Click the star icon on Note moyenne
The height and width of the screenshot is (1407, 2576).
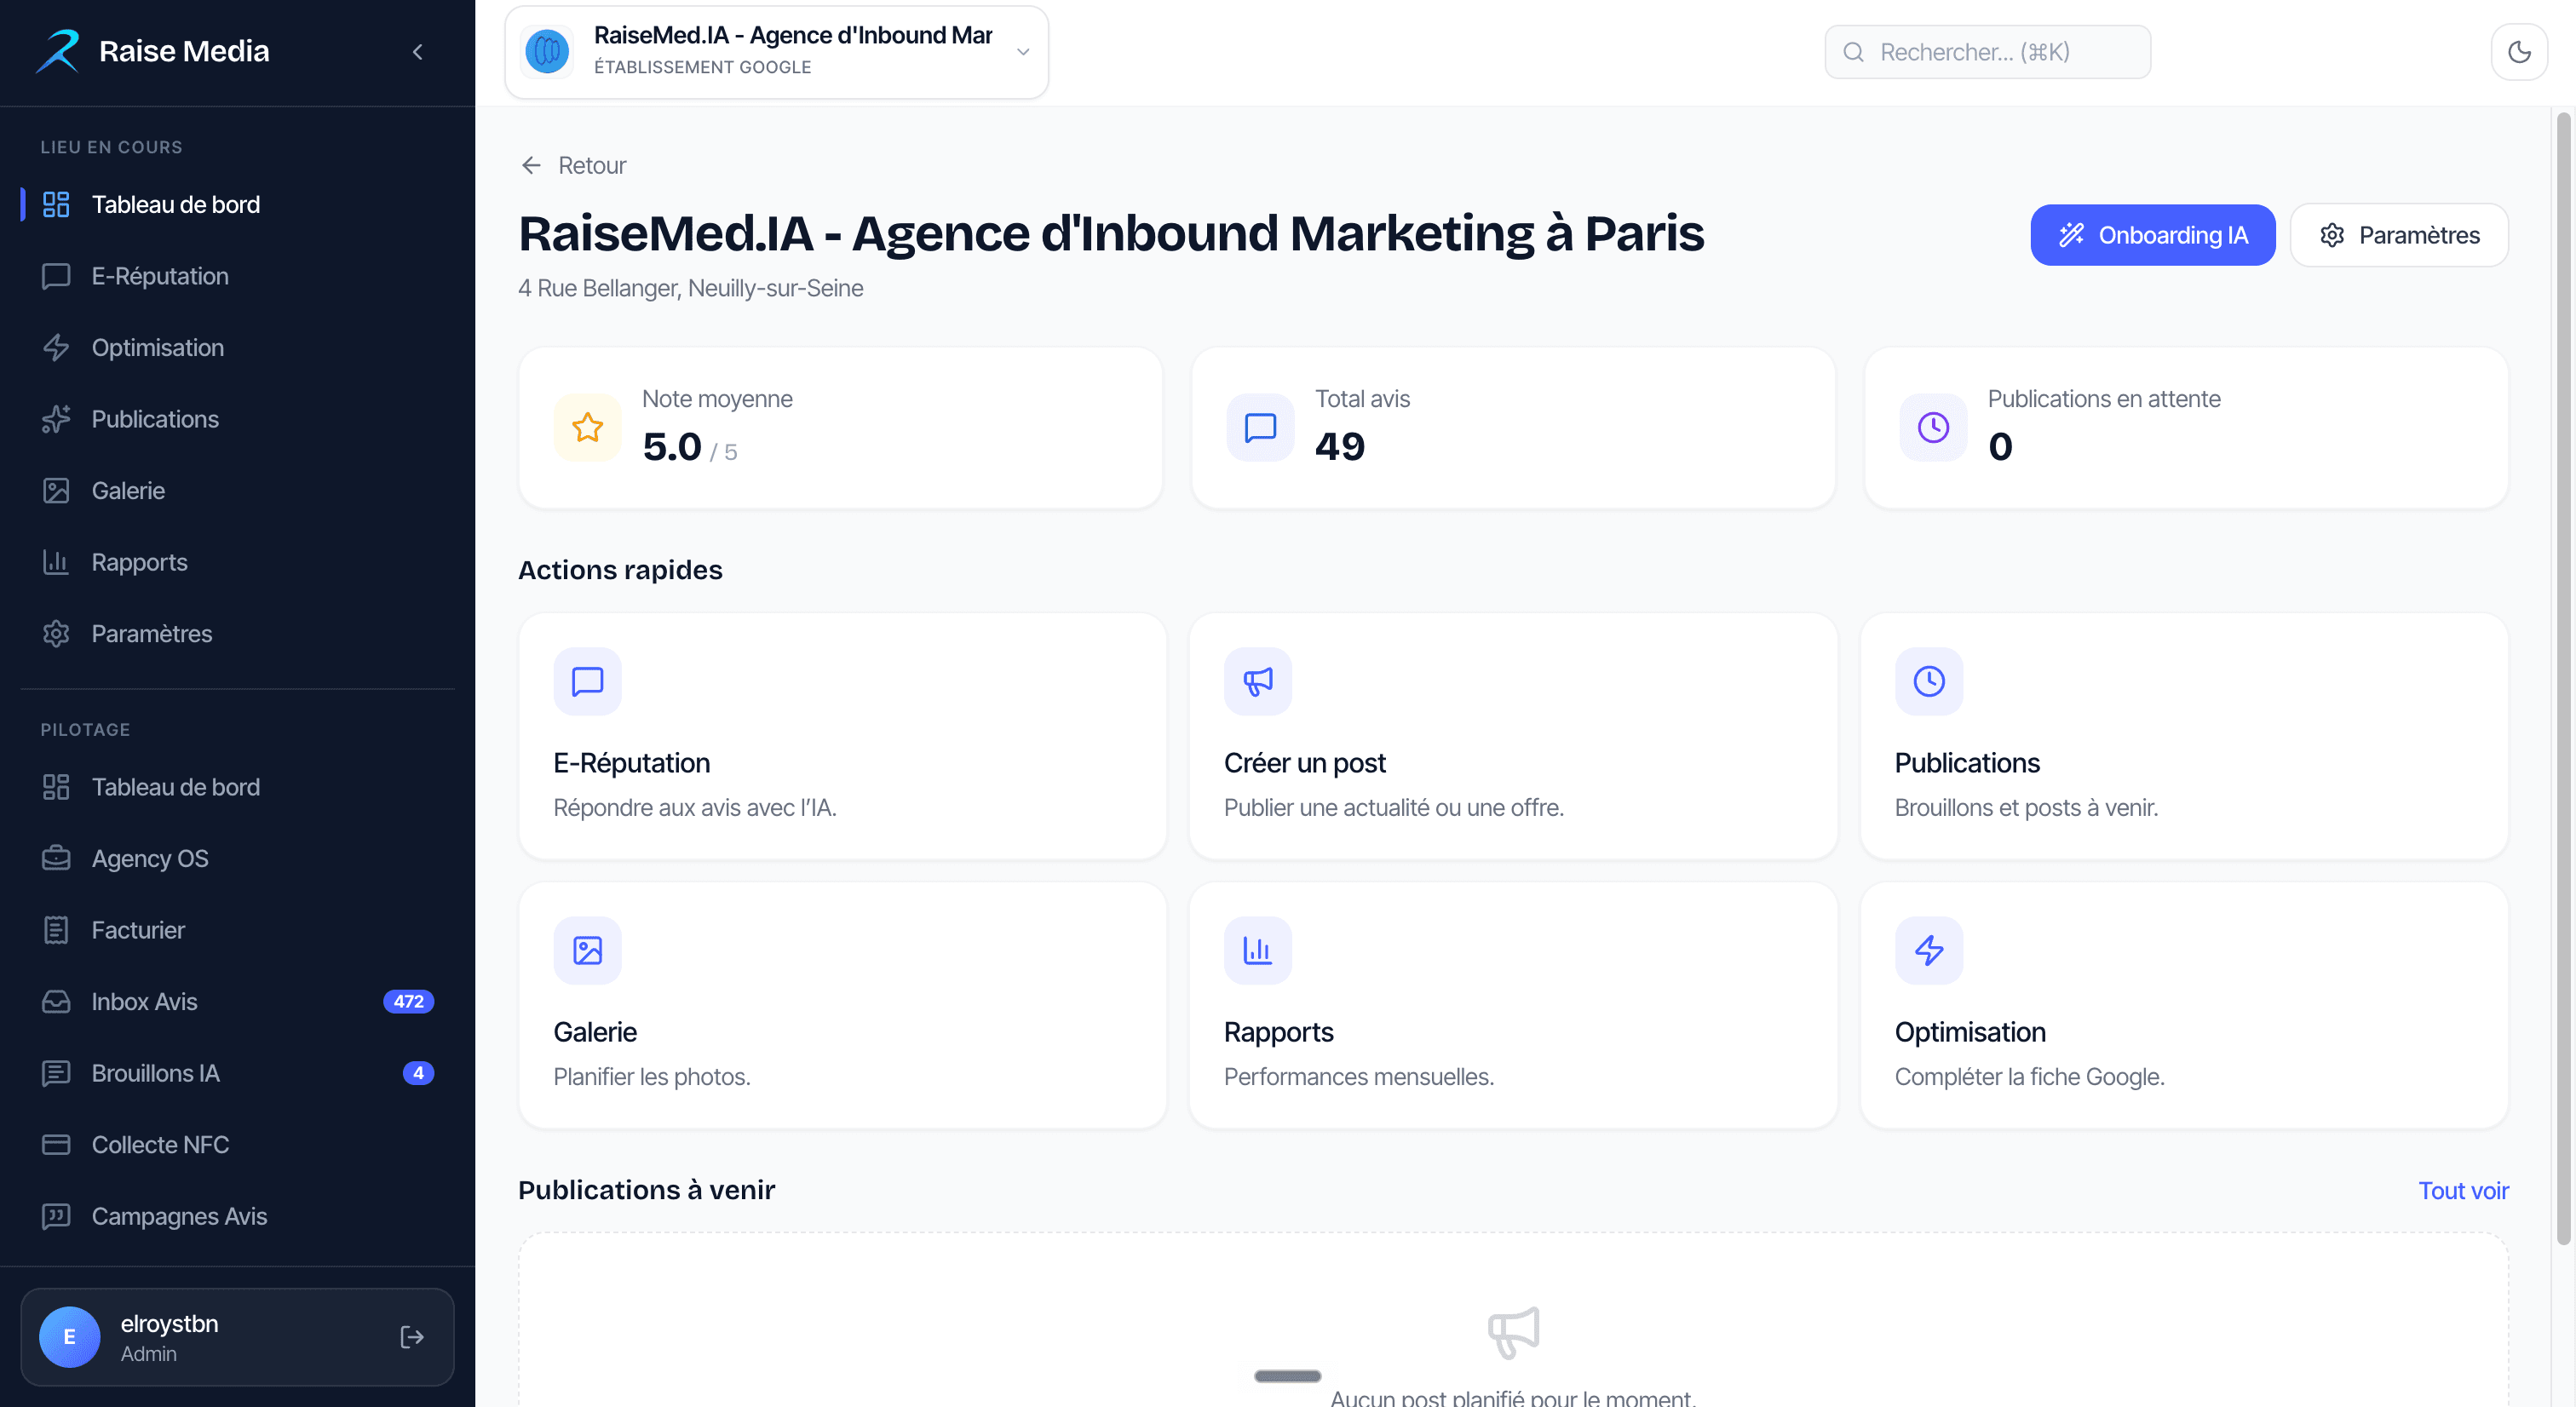tap(587, 428)
